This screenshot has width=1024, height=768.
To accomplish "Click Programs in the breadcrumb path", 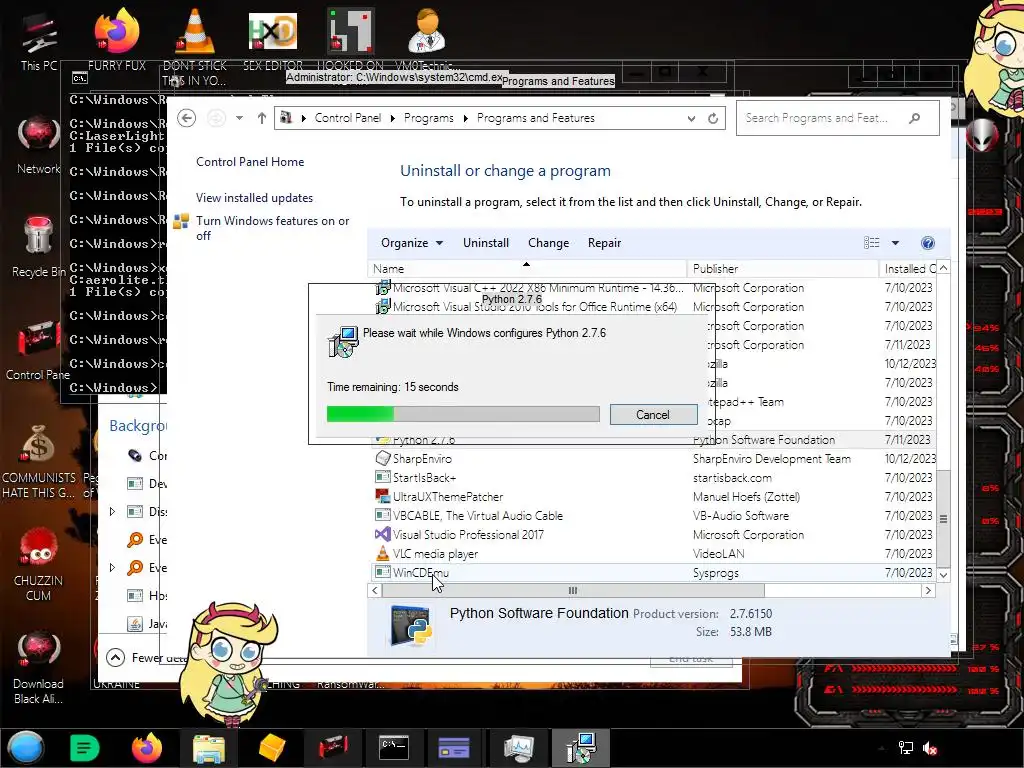I will coord(428,118).
